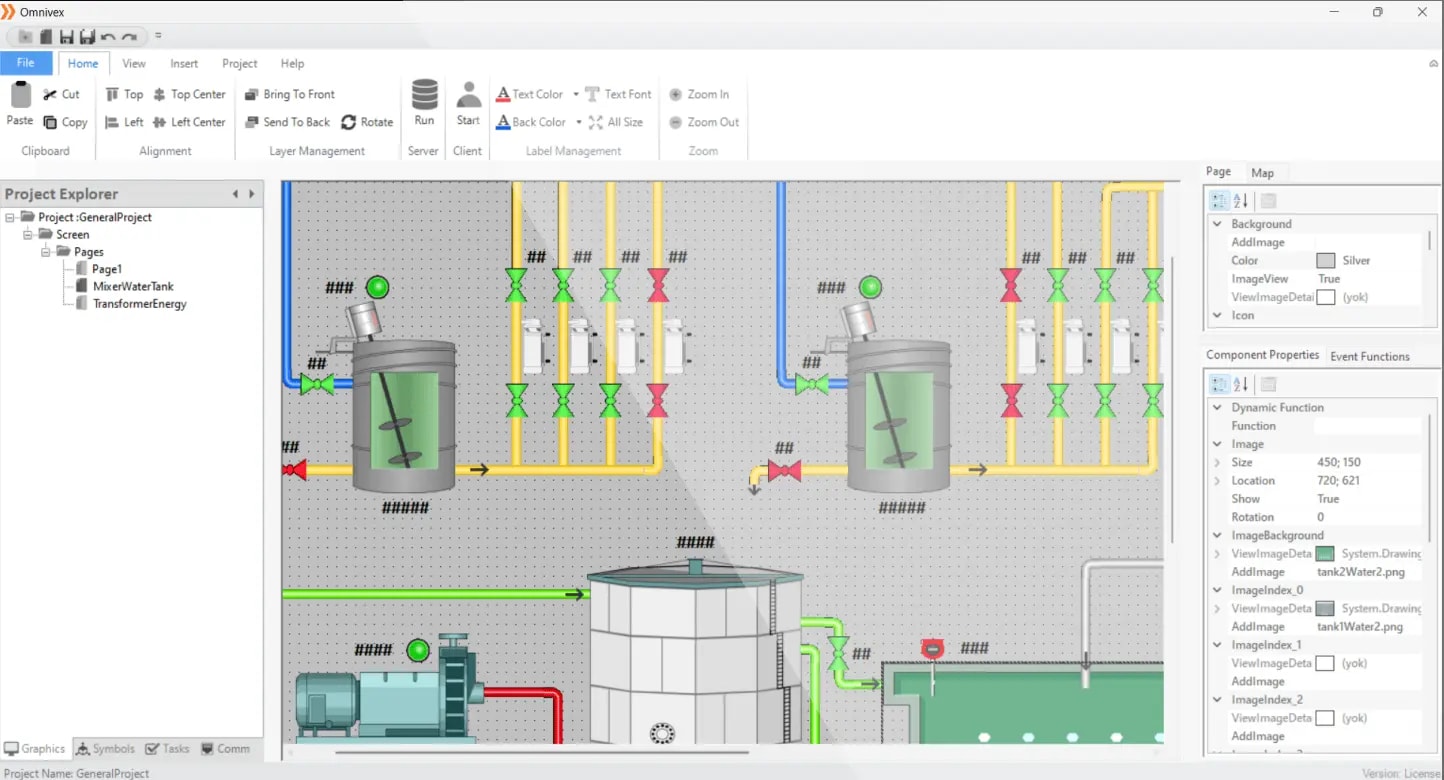Viewport: 1444px width, 780px height.
Task: Open the Text Color dropdown arrow
Action: (576, 94)
